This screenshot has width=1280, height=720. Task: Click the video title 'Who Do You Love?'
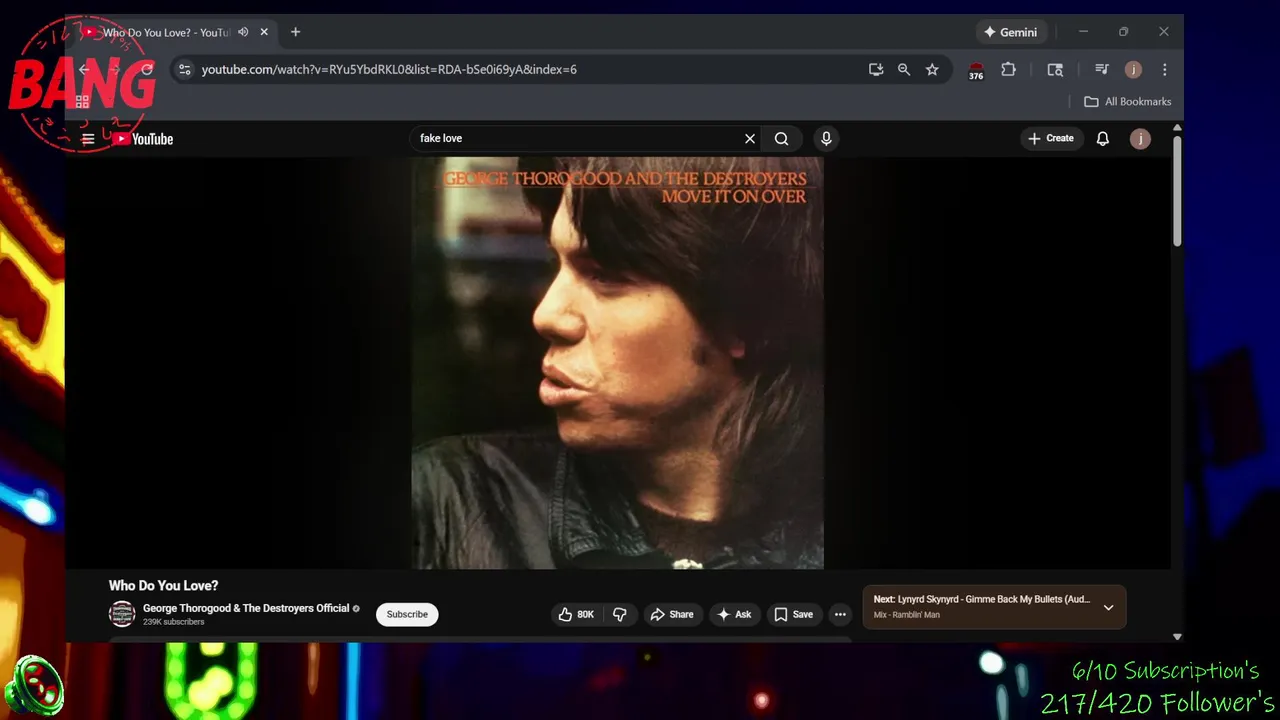[x=163, y=586]
